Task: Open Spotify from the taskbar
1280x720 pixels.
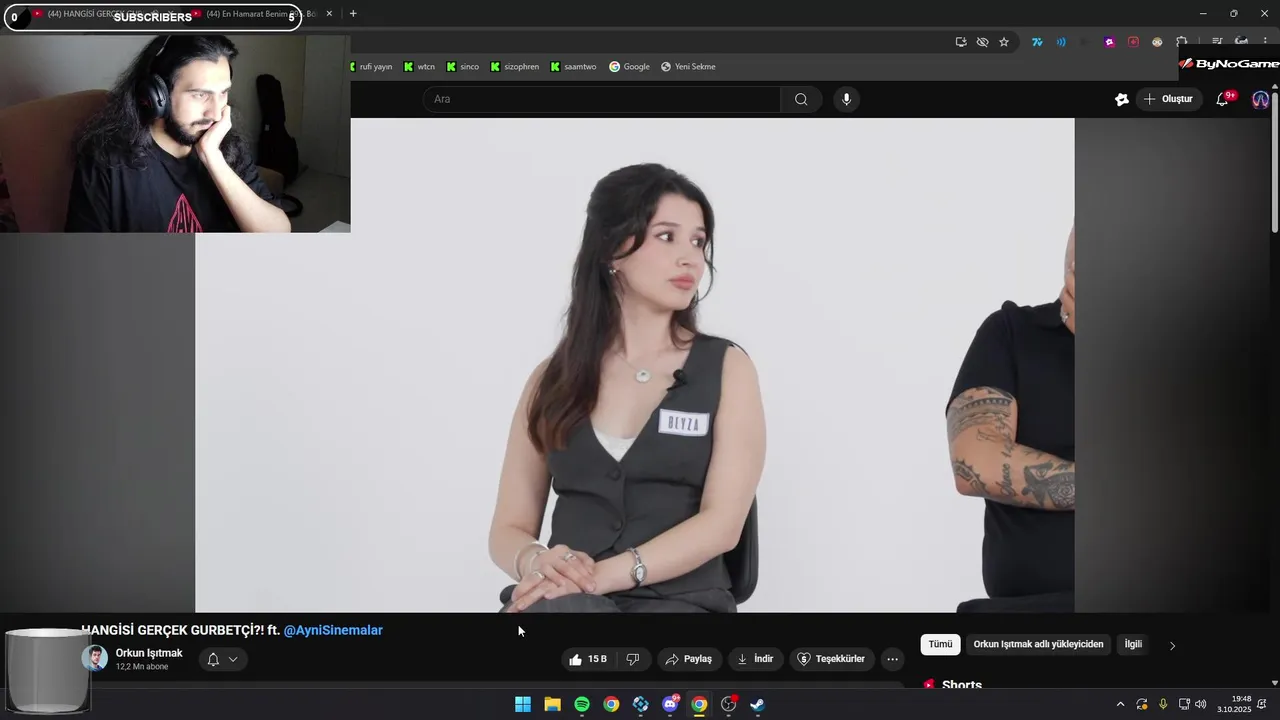Action: [582, 704]
